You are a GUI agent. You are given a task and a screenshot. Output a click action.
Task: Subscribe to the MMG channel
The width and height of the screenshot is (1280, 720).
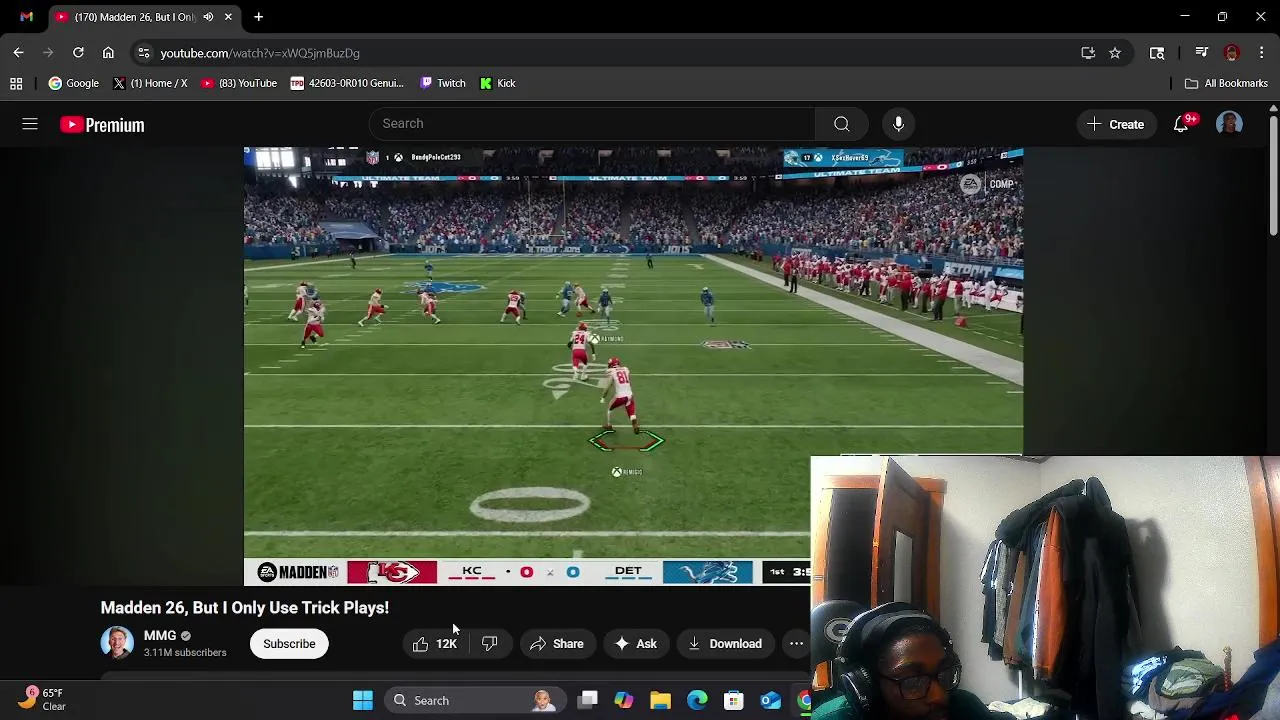(289, 644)
